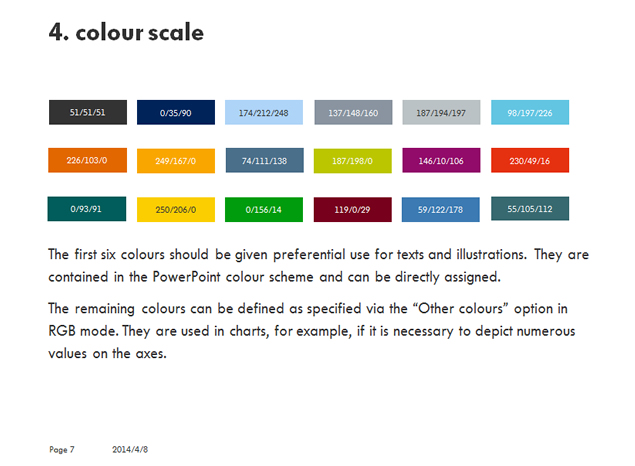Click the yellow 250/206/0 swatch
The image size is (635, 466).
coord(176,209)
